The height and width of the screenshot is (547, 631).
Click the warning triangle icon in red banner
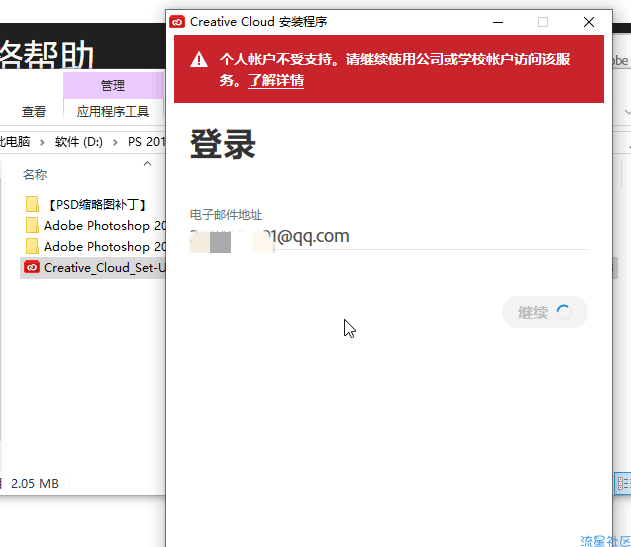[x=199, y=60]
